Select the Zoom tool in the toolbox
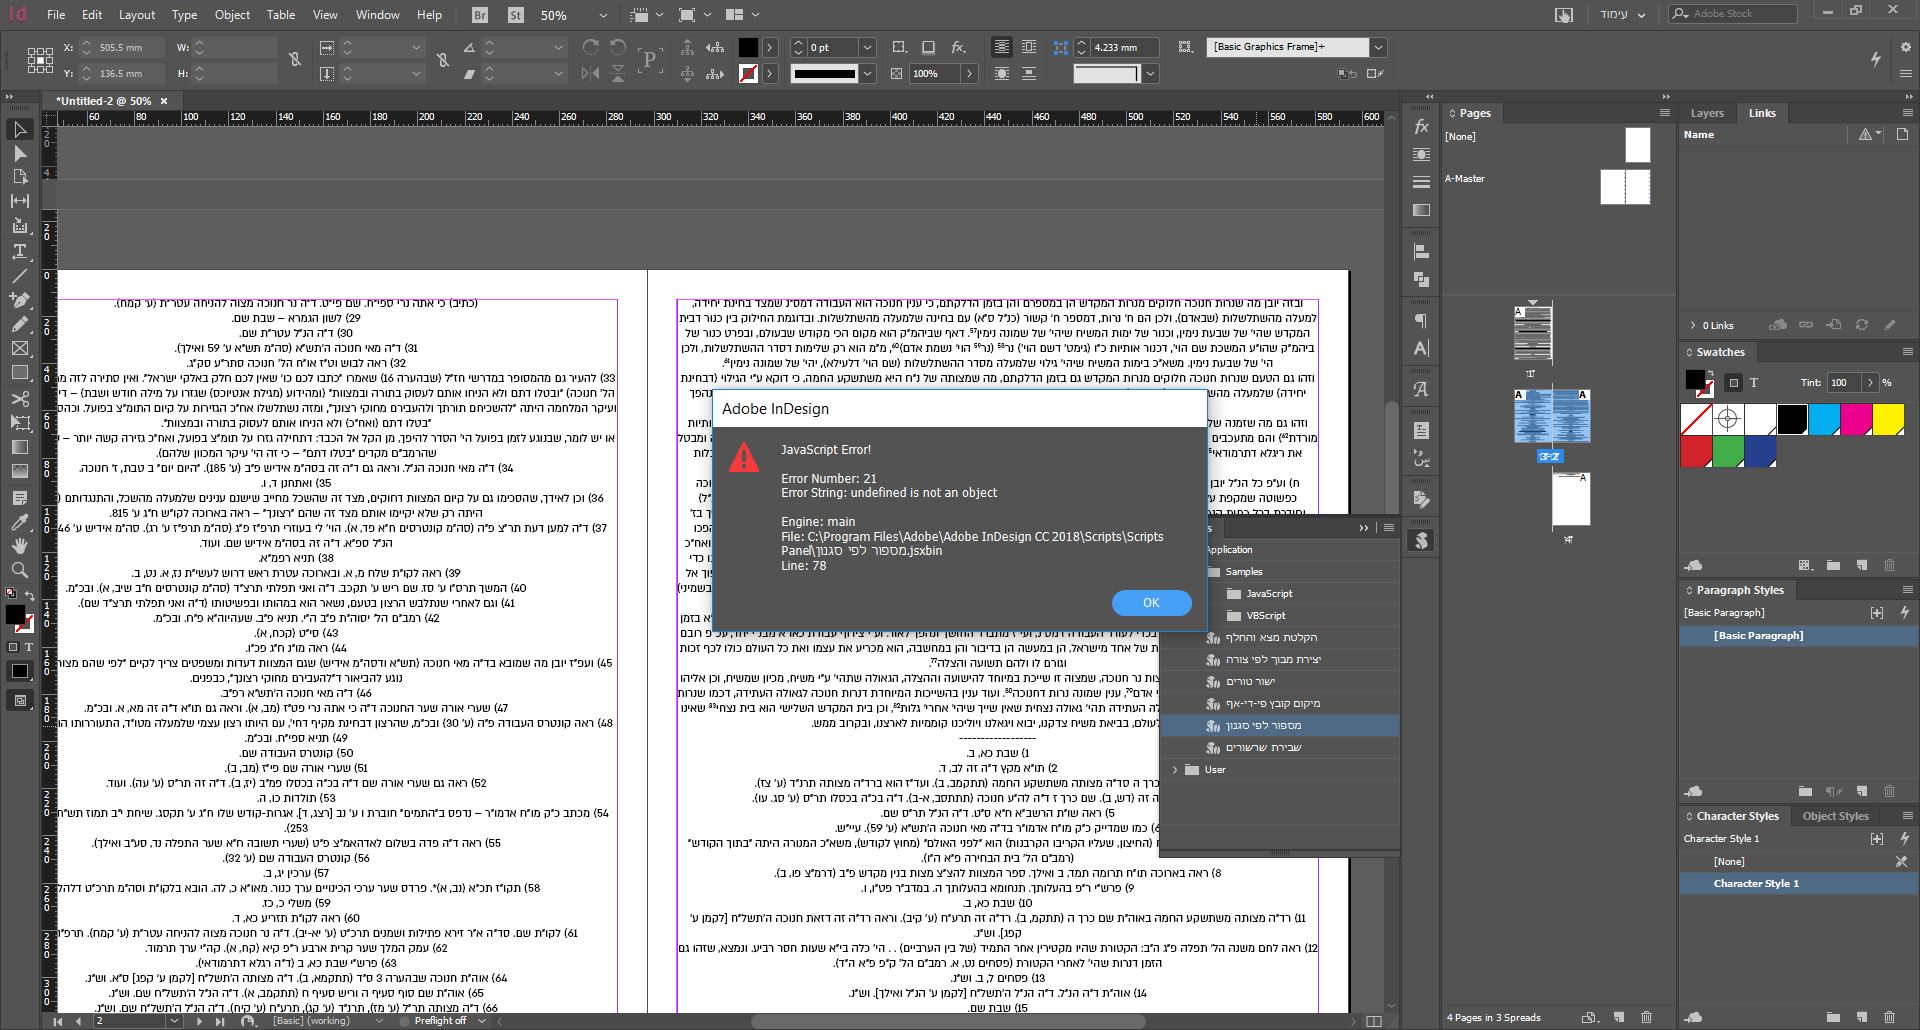Screen dimensions: 1920x1030 19,570
